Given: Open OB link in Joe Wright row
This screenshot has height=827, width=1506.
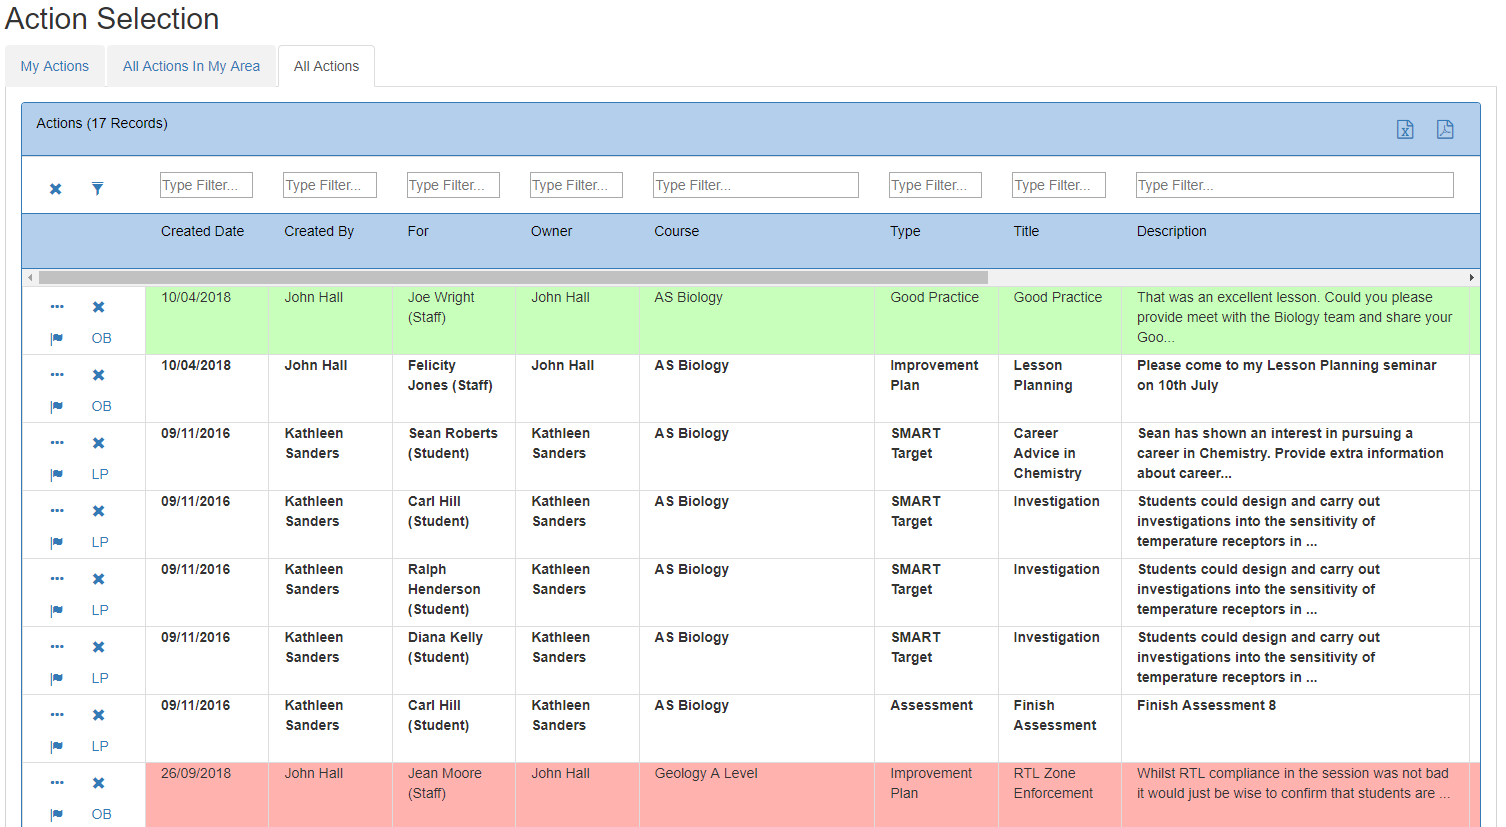Looking at the screenshot, I should [101, 338].
